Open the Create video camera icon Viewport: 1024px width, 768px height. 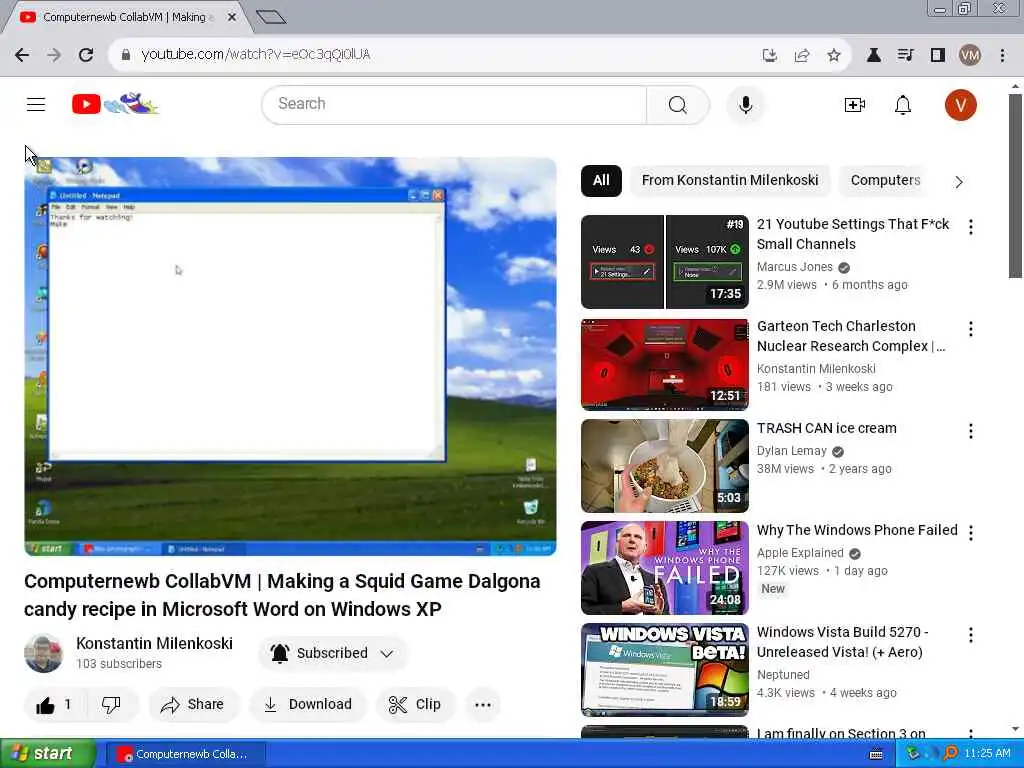click(854, 104)
